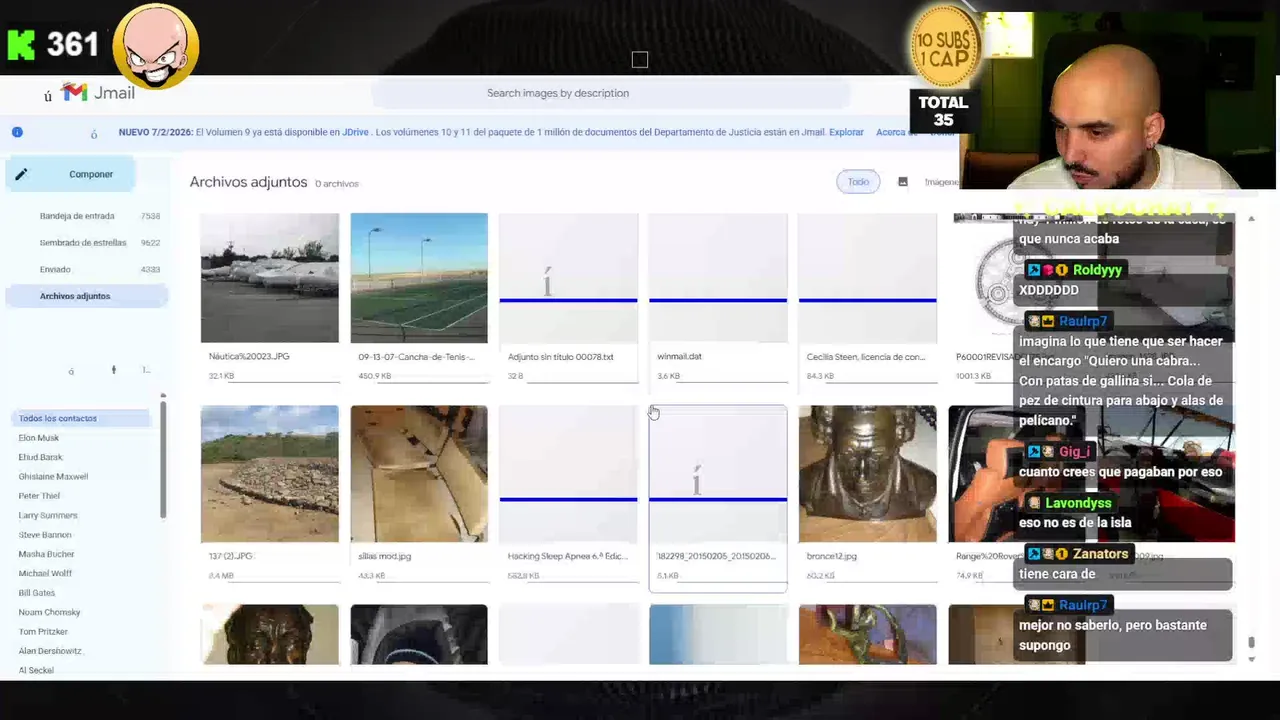Click the person icon below Archivos adjuntos sidebar

113,370
